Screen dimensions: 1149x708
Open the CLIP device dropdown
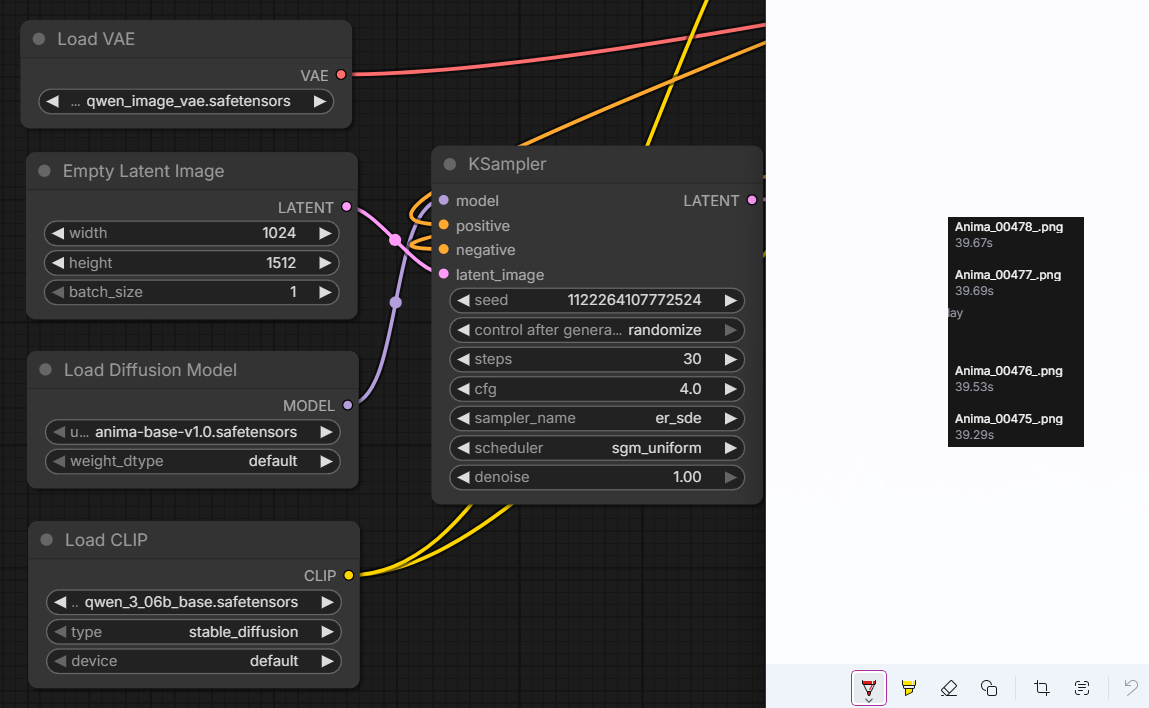(x=194, y=660)
